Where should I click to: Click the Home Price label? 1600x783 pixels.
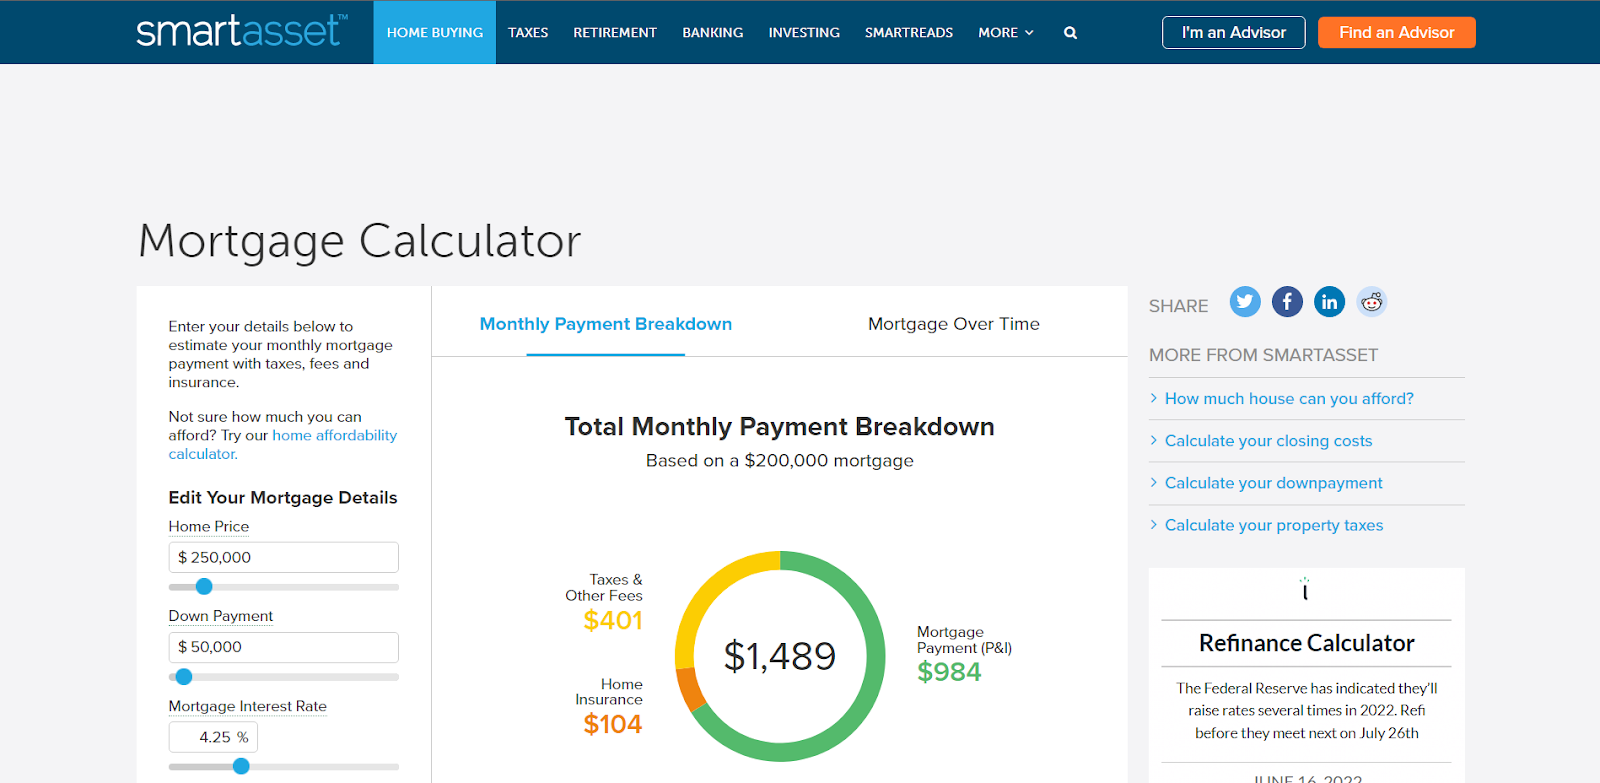(209, 526)
